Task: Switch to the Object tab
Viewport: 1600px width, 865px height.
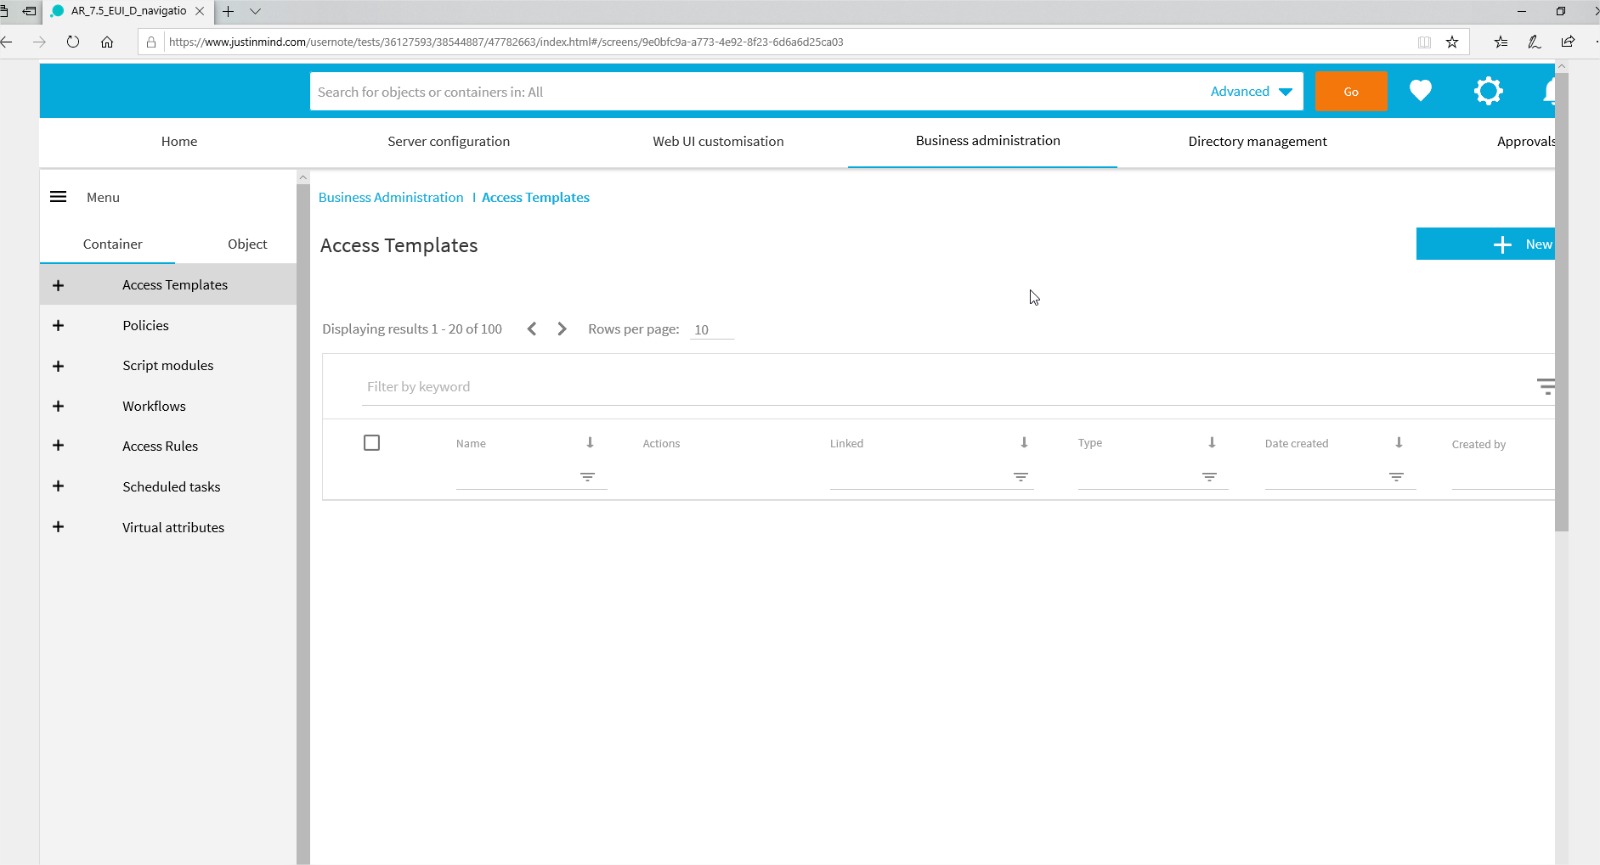Action: (x=247, y=244)
